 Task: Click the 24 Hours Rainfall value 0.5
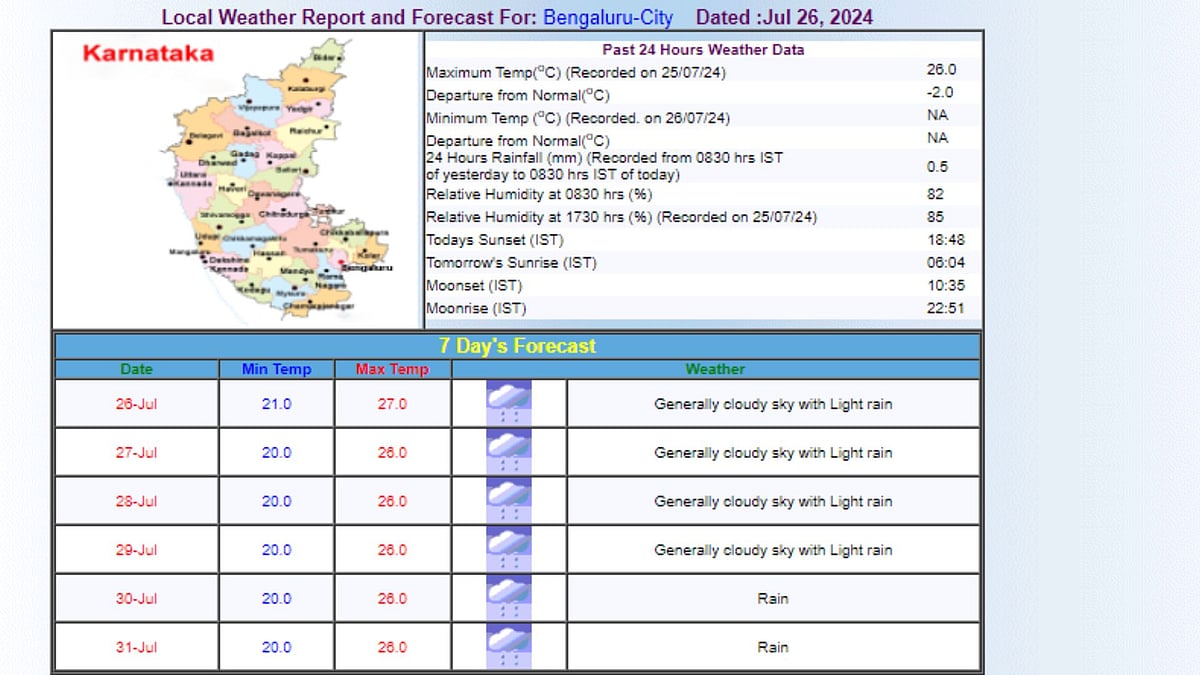pos(938,167)
